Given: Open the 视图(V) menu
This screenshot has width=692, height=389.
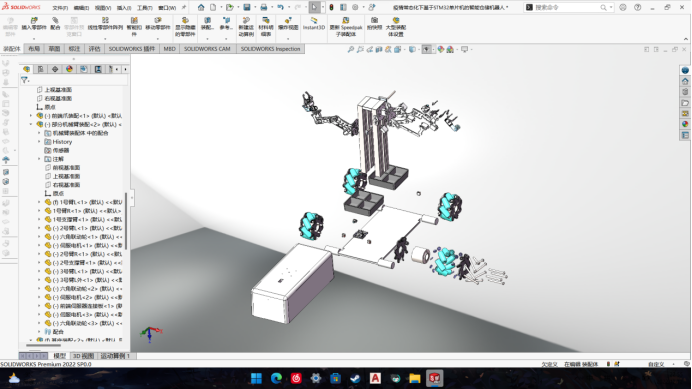Looking at the screenshot, I should (x=103, y=8).
